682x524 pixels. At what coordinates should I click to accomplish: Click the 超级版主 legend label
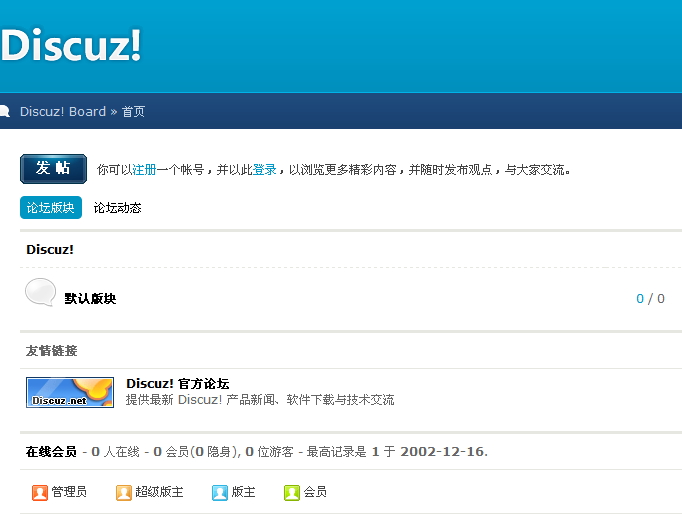click(x=159, y=492)
